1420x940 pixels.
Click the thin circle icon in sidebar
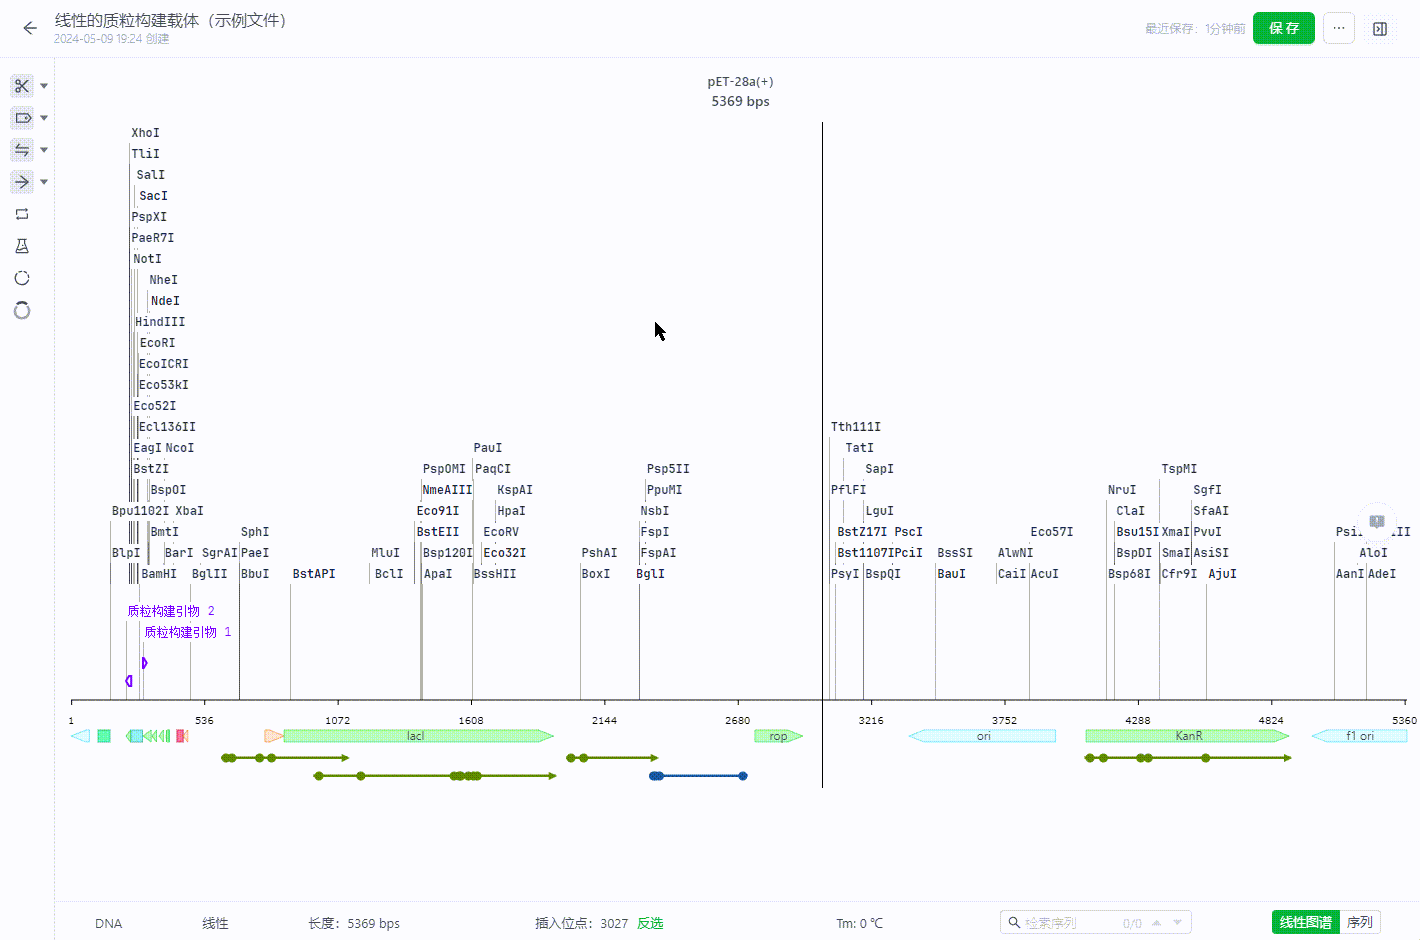click(22, 278)
